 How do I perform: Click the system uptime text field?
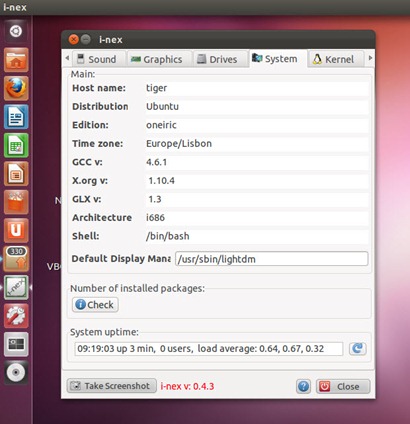[209, 349]
